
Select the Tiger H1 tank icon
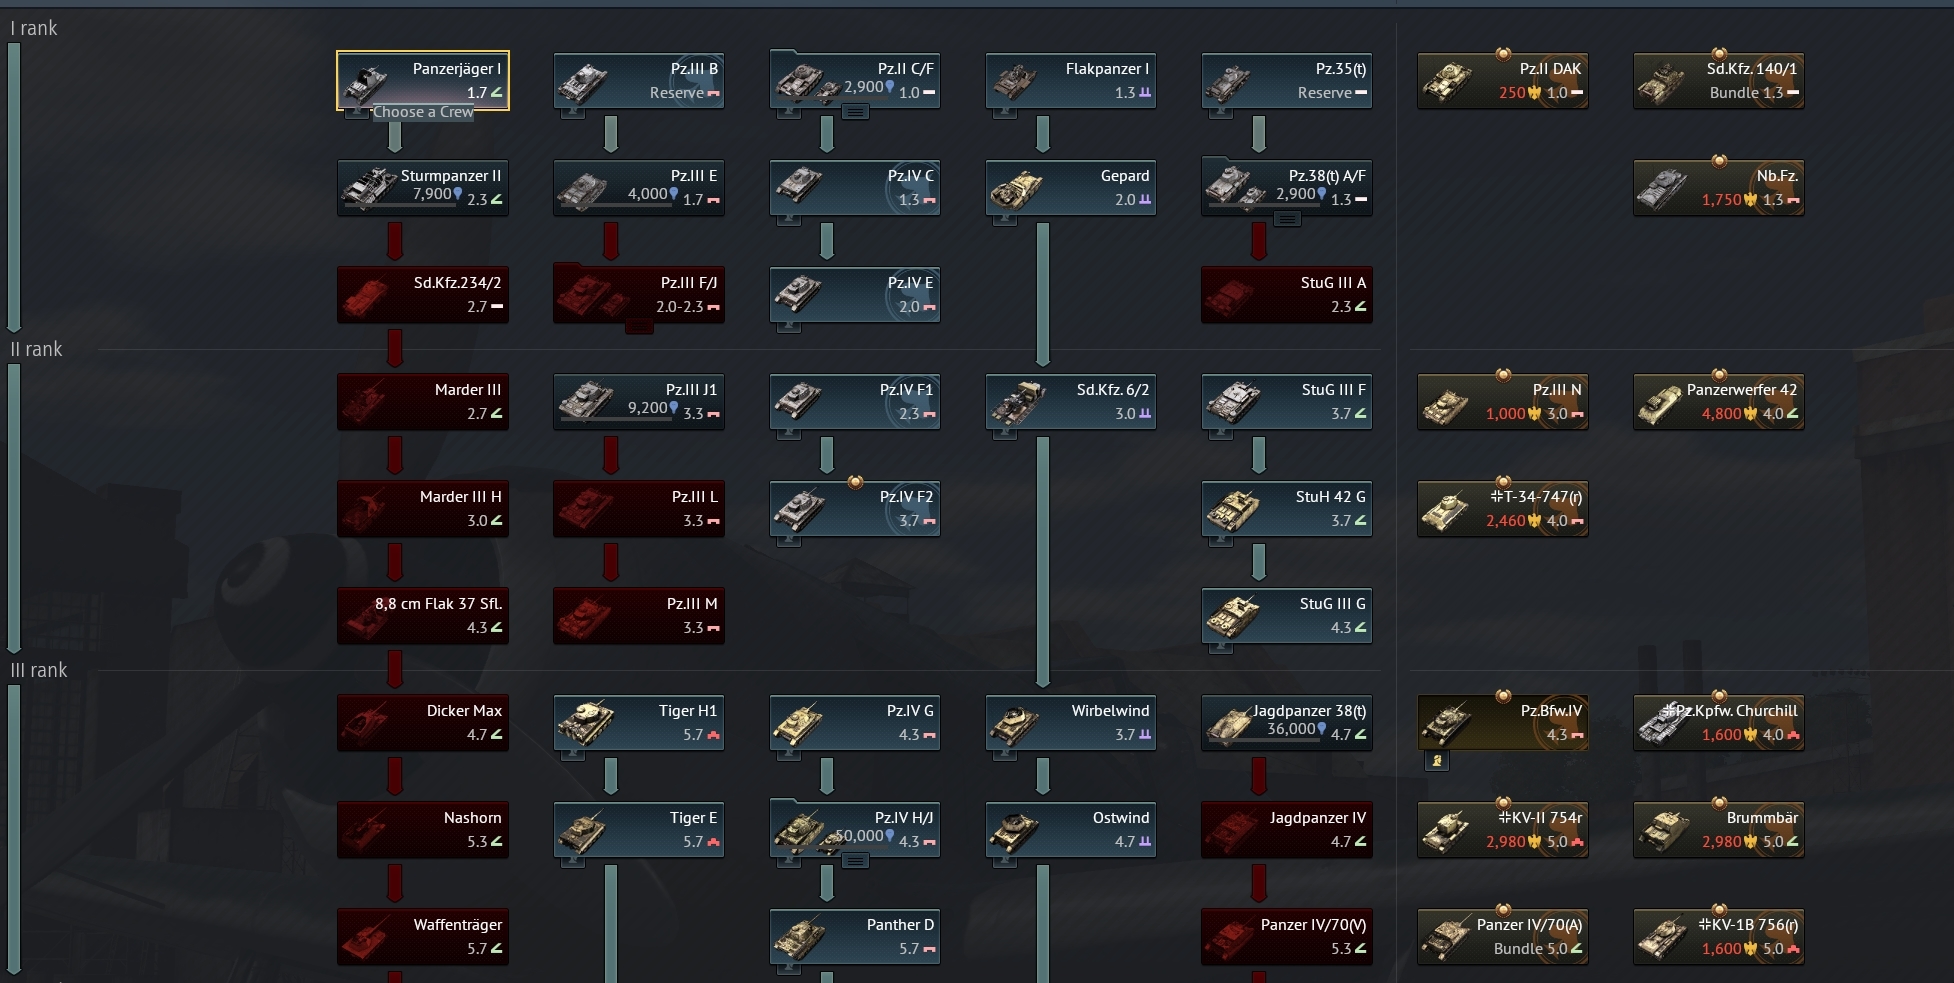(x=586, y=724)
